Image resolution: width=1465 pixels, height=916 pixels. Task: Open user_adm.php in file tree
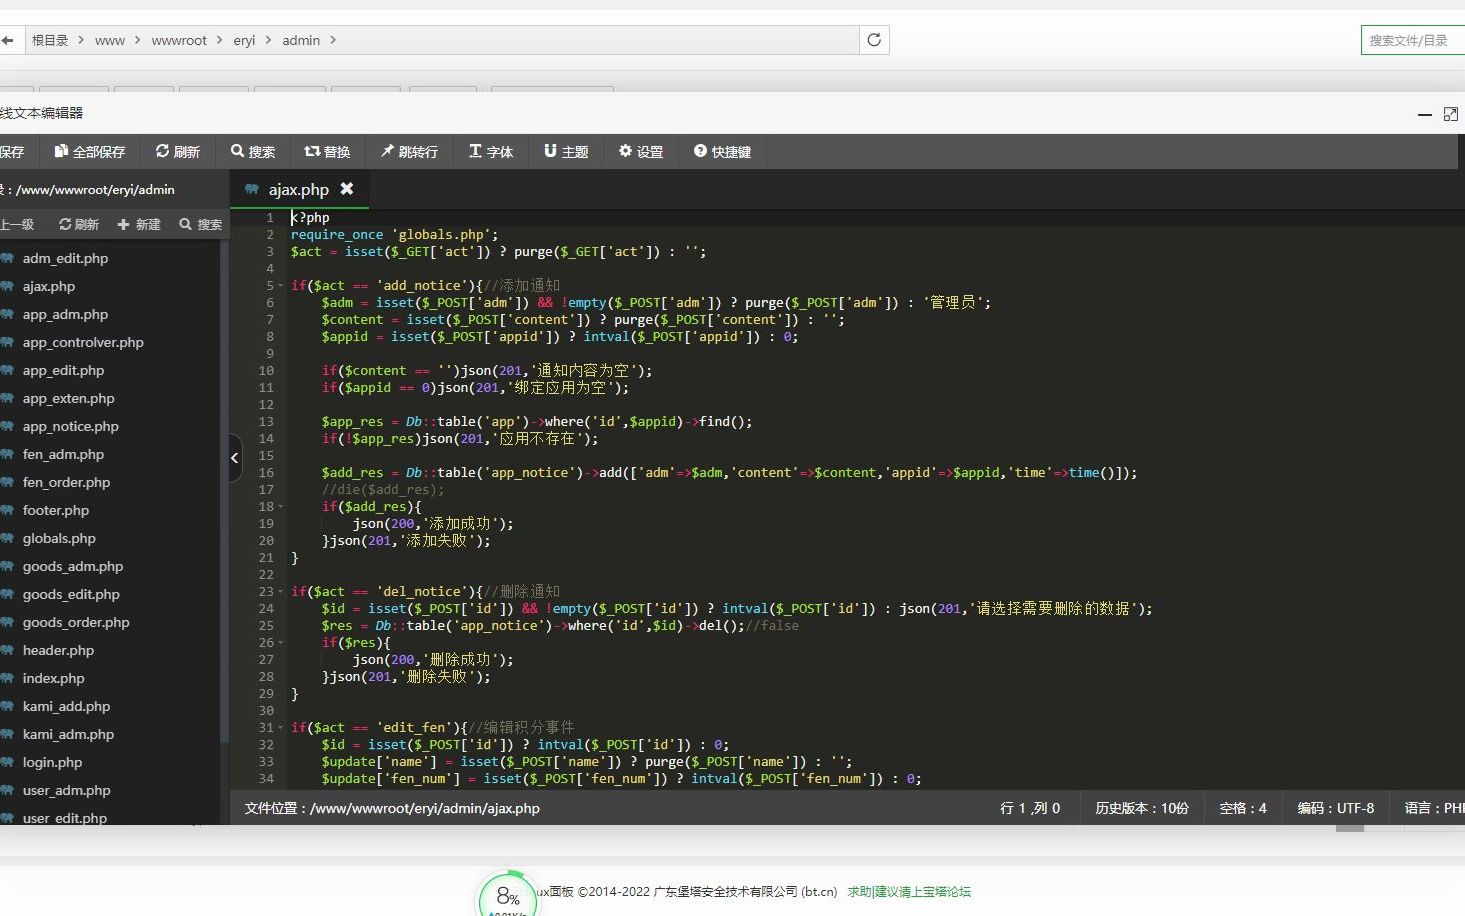(66, 790)
